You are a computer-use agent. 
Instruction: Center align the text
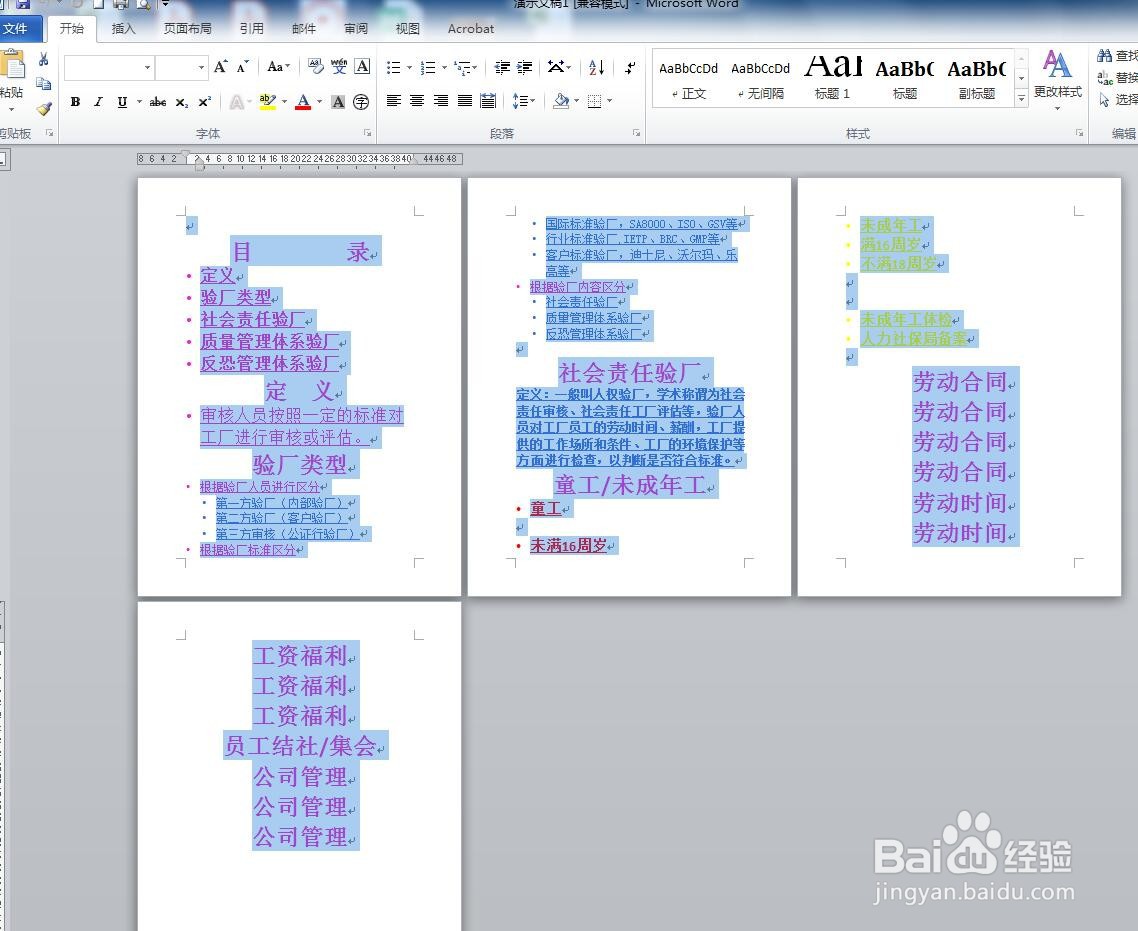click(x=417, y=101)
